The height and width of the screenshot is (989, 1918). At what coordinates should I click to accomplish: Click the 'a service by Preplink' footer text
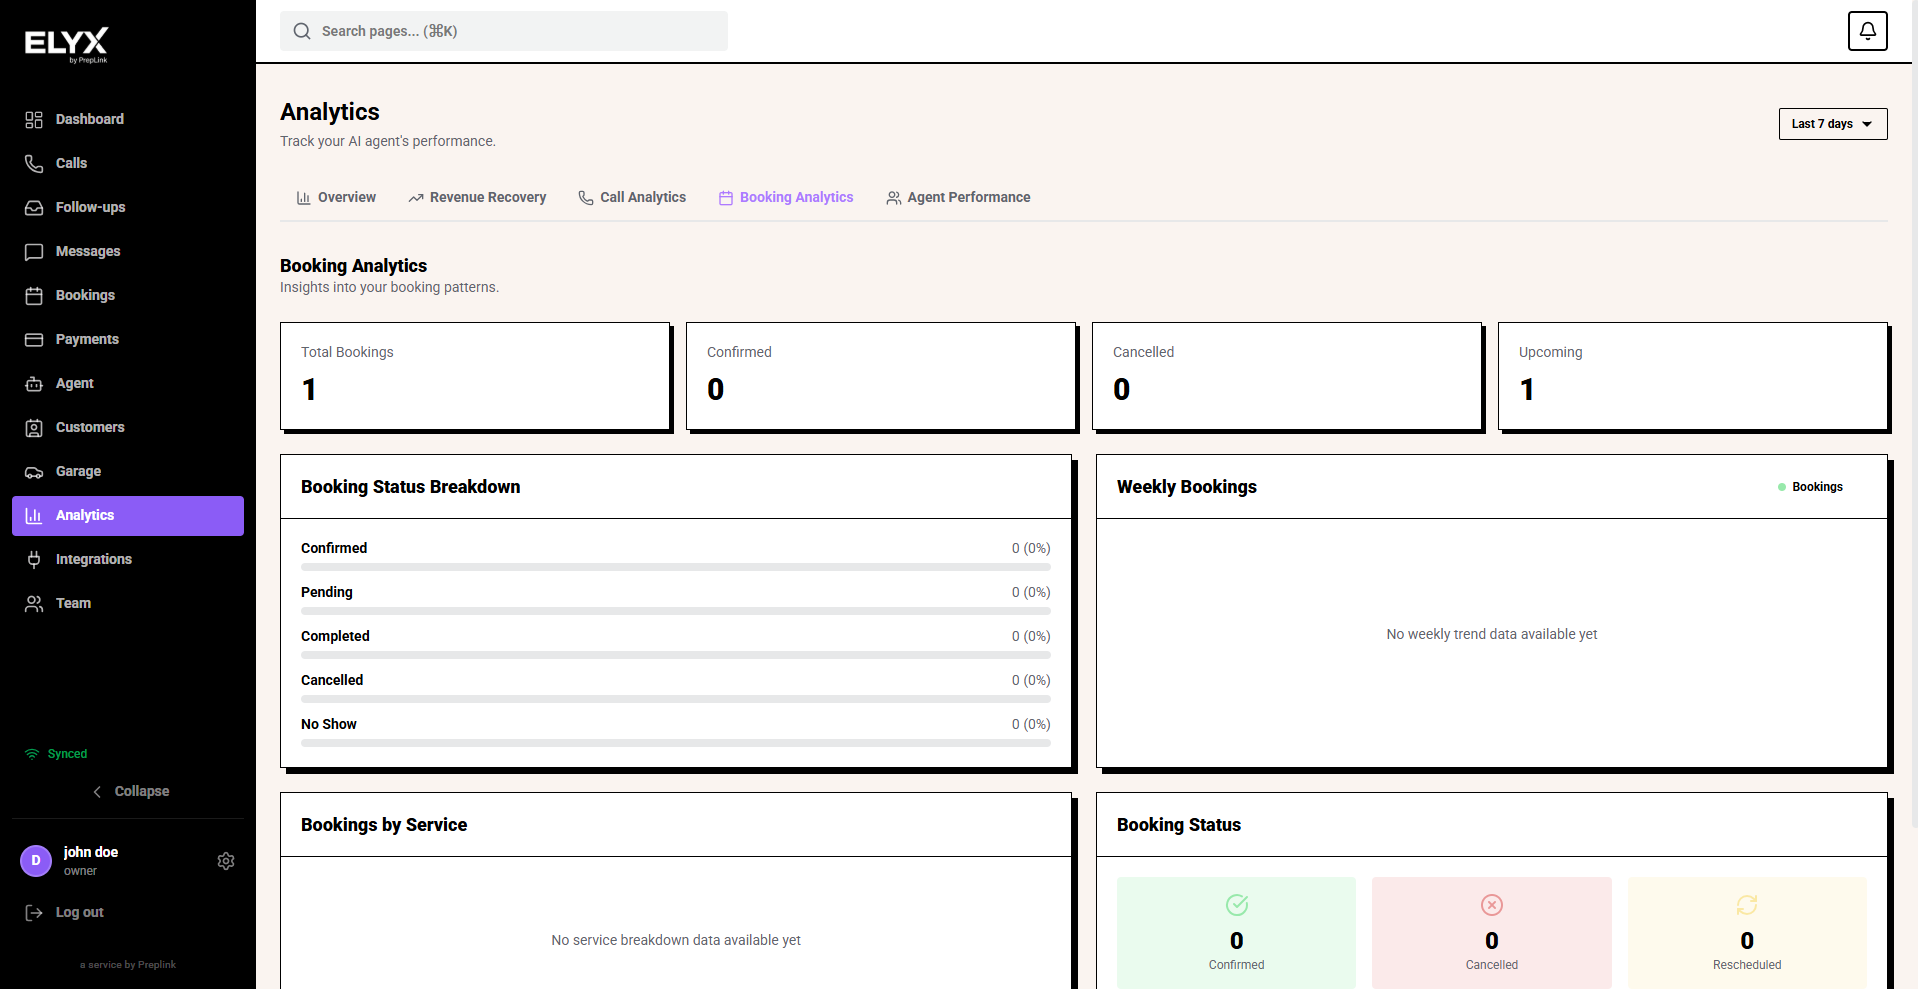tap(128, 965)
